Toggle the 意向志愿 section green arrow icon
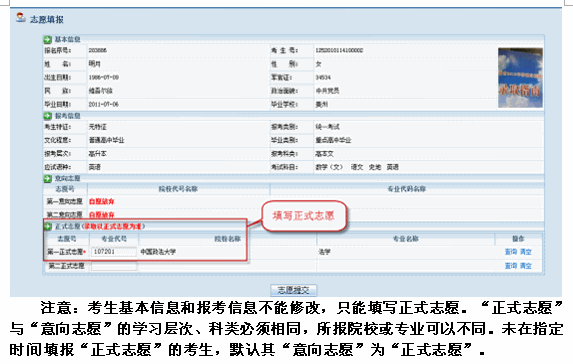The height and width of the screenshot is (364, 573). pos(48,179)
